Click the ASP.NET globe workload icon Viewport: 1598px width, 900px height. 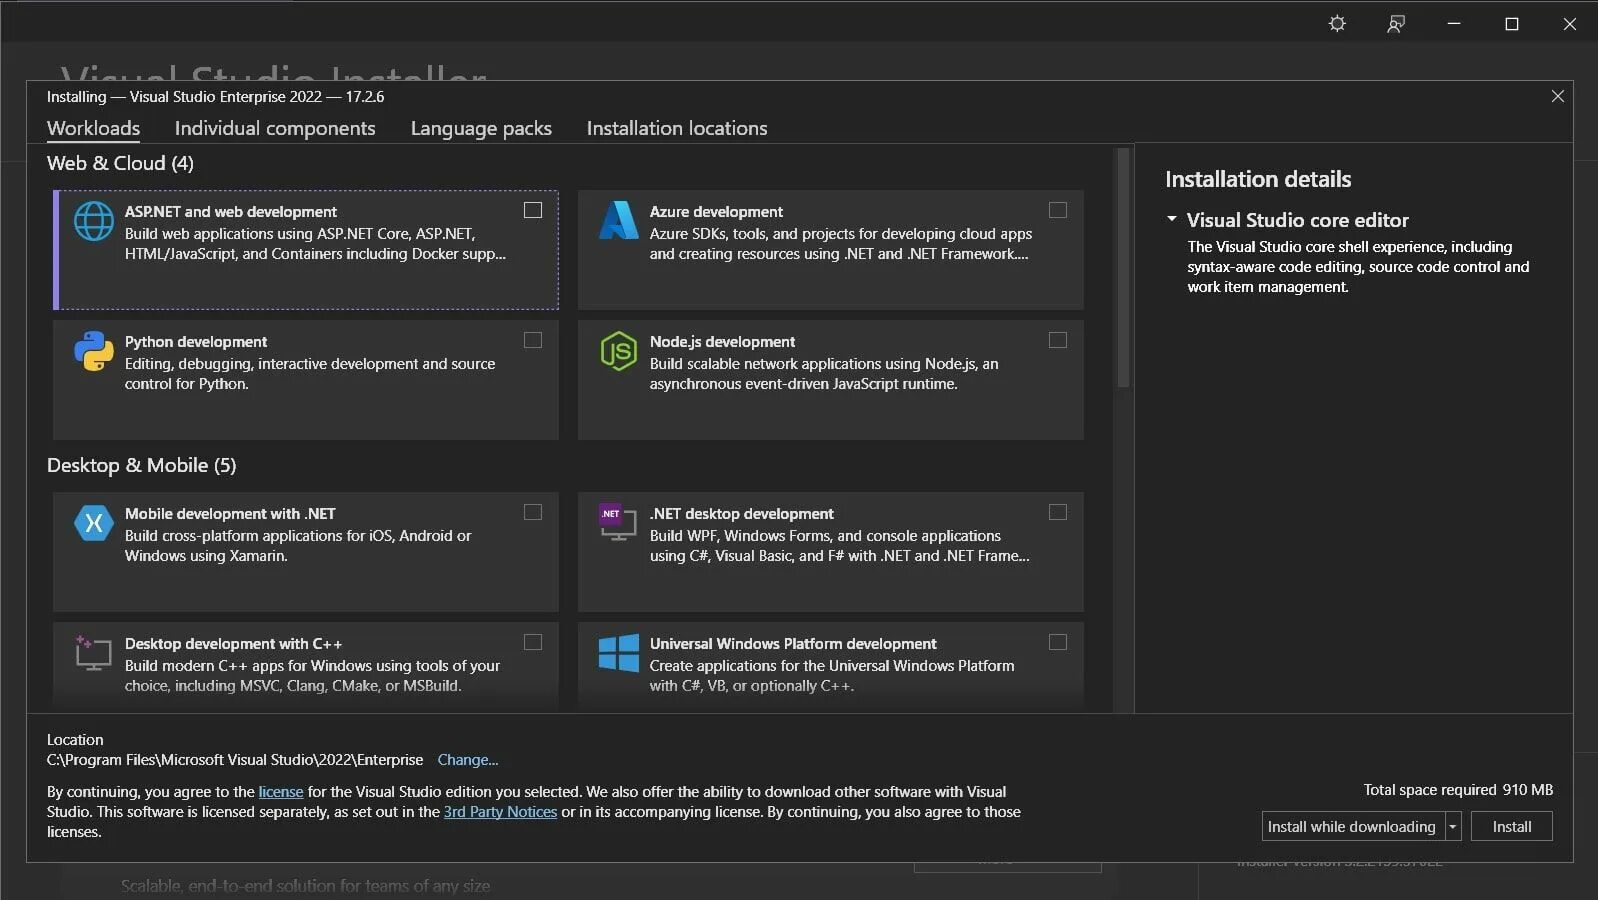coord(94,221)
